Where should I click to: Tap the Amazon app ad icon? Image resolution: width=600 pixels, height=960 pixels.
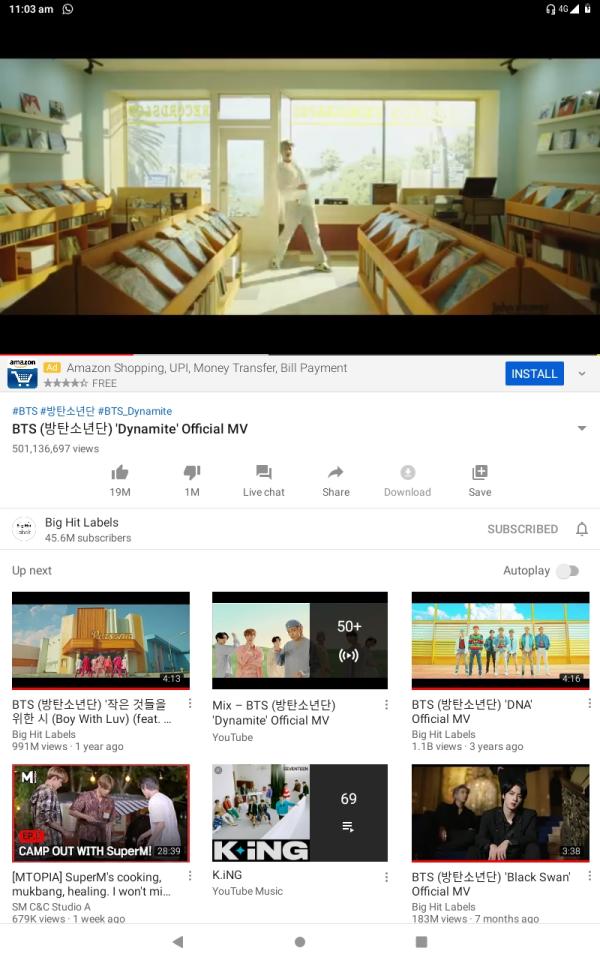(x=22, y=374)
